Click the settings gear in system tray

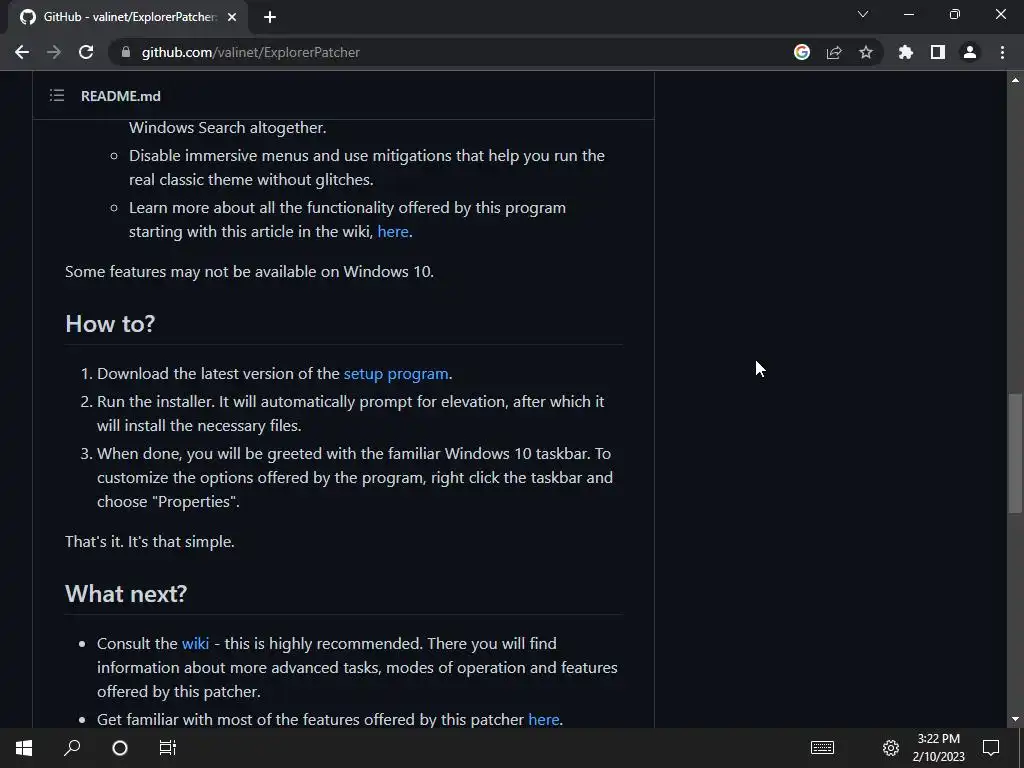coord(891,748)
